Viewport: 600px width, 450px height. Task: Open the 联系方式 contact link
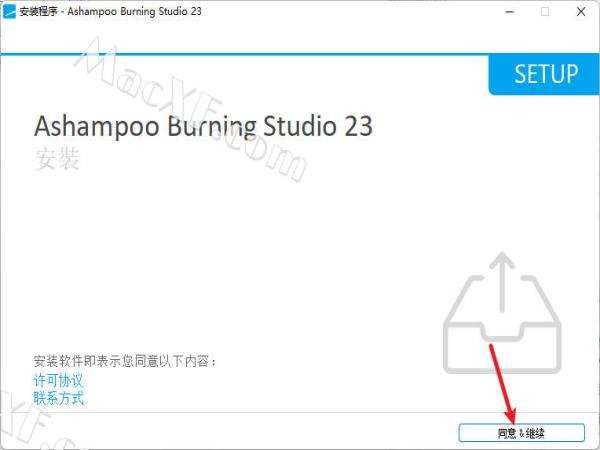pos(58,398)
